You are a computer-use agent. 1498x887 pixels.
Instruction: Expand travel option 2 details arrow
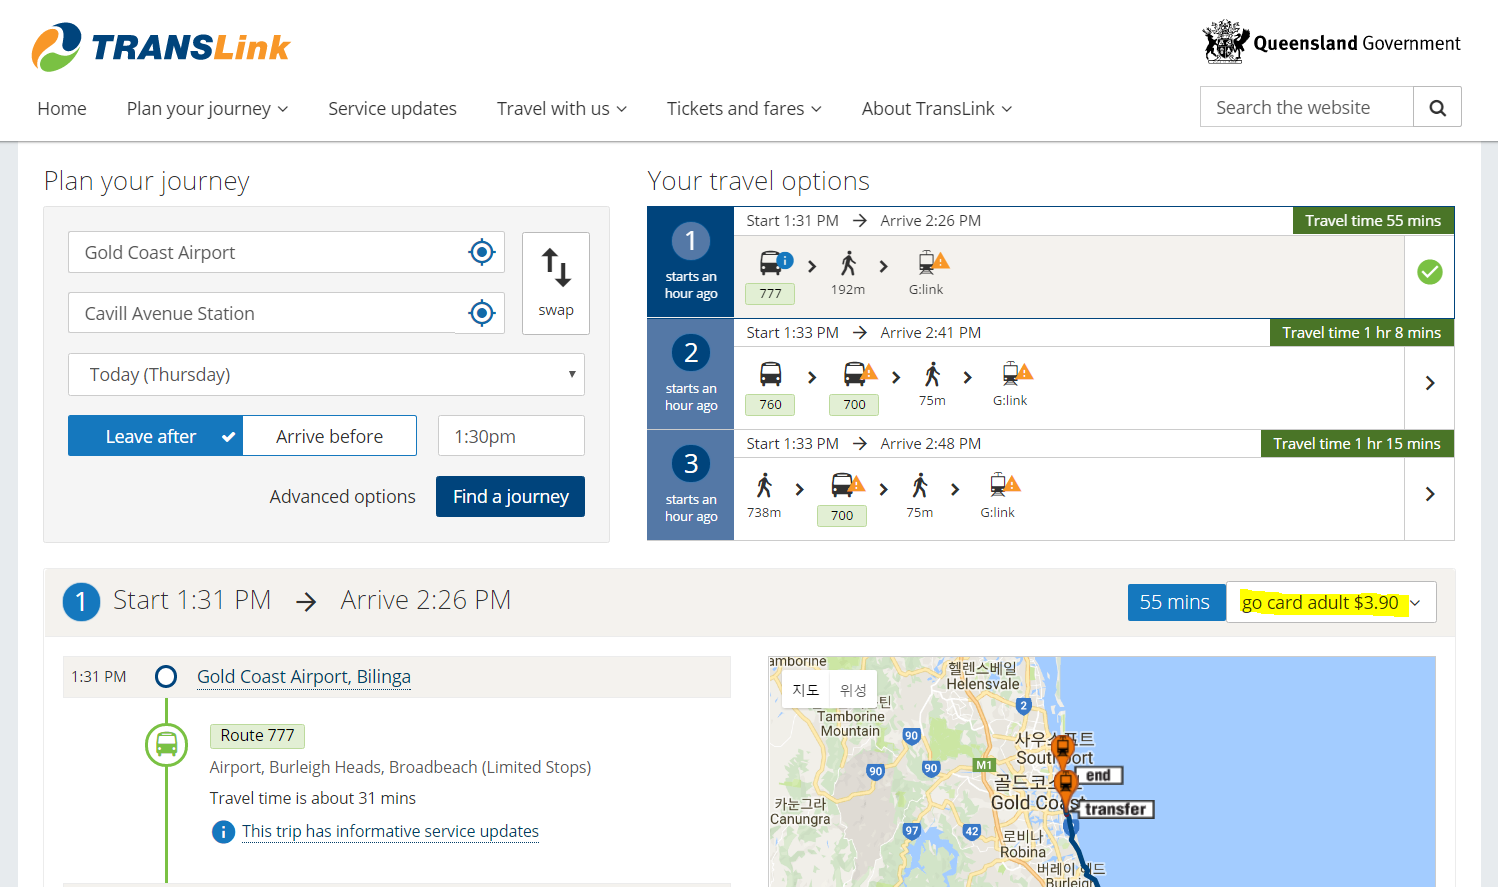pos(1429,383)
